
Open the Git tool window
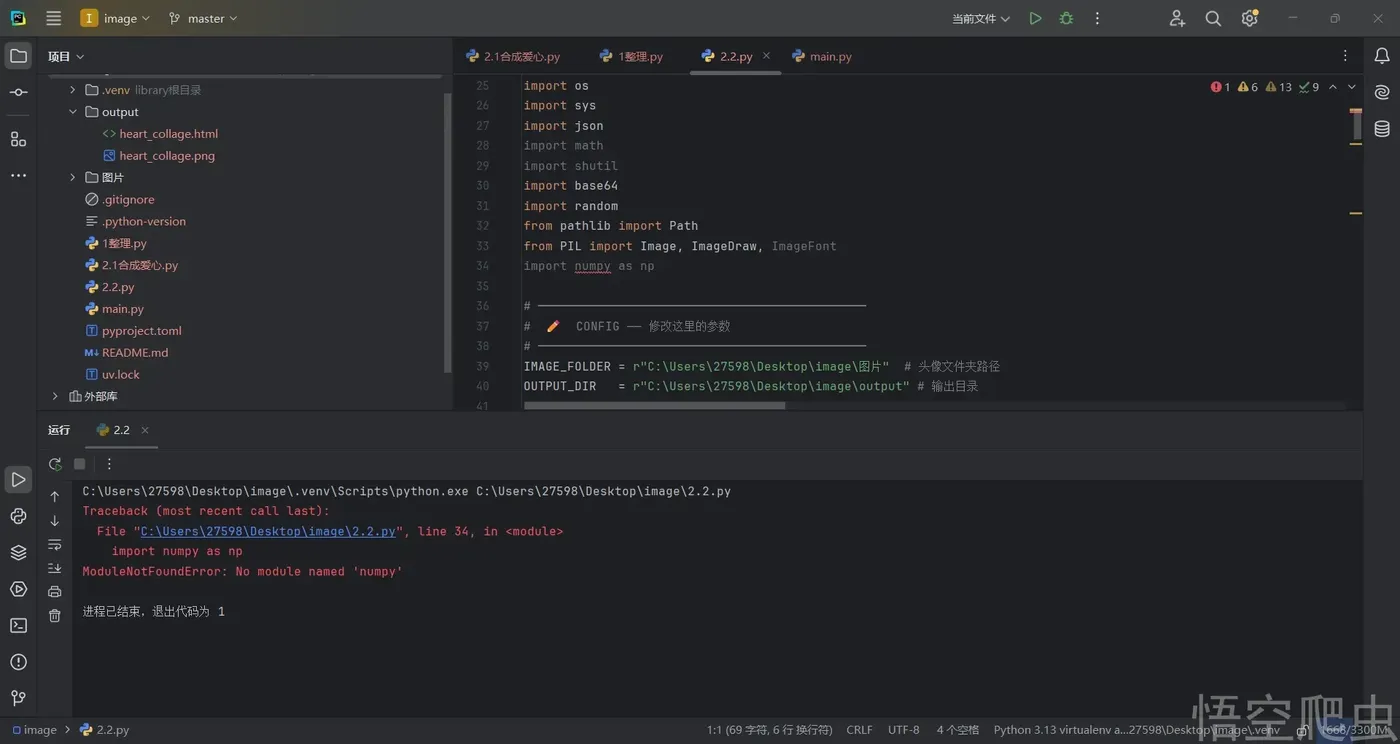click(18, 698)
